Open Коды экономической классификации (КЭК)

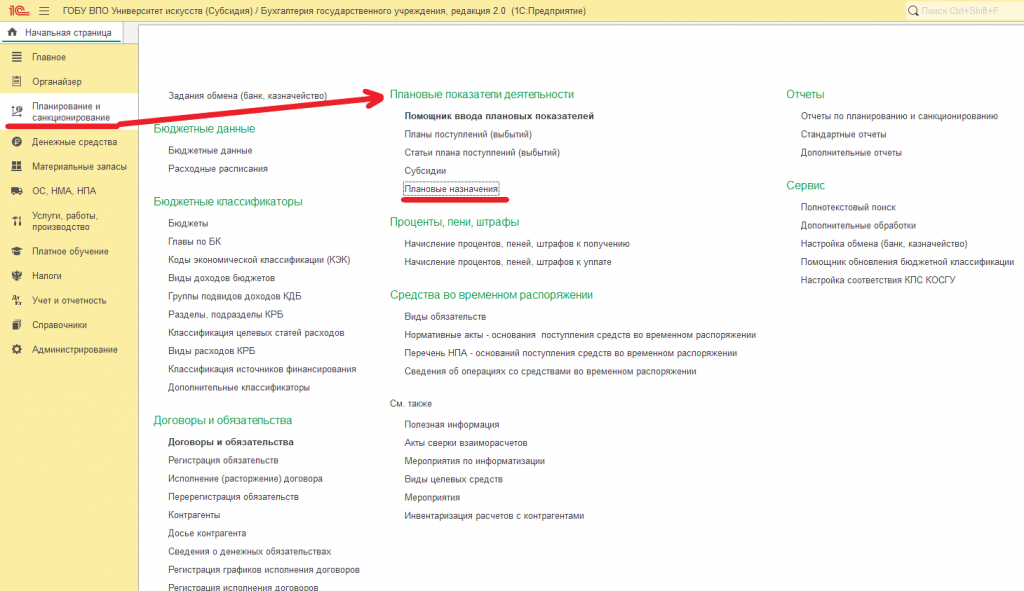(x=259, y=259)
